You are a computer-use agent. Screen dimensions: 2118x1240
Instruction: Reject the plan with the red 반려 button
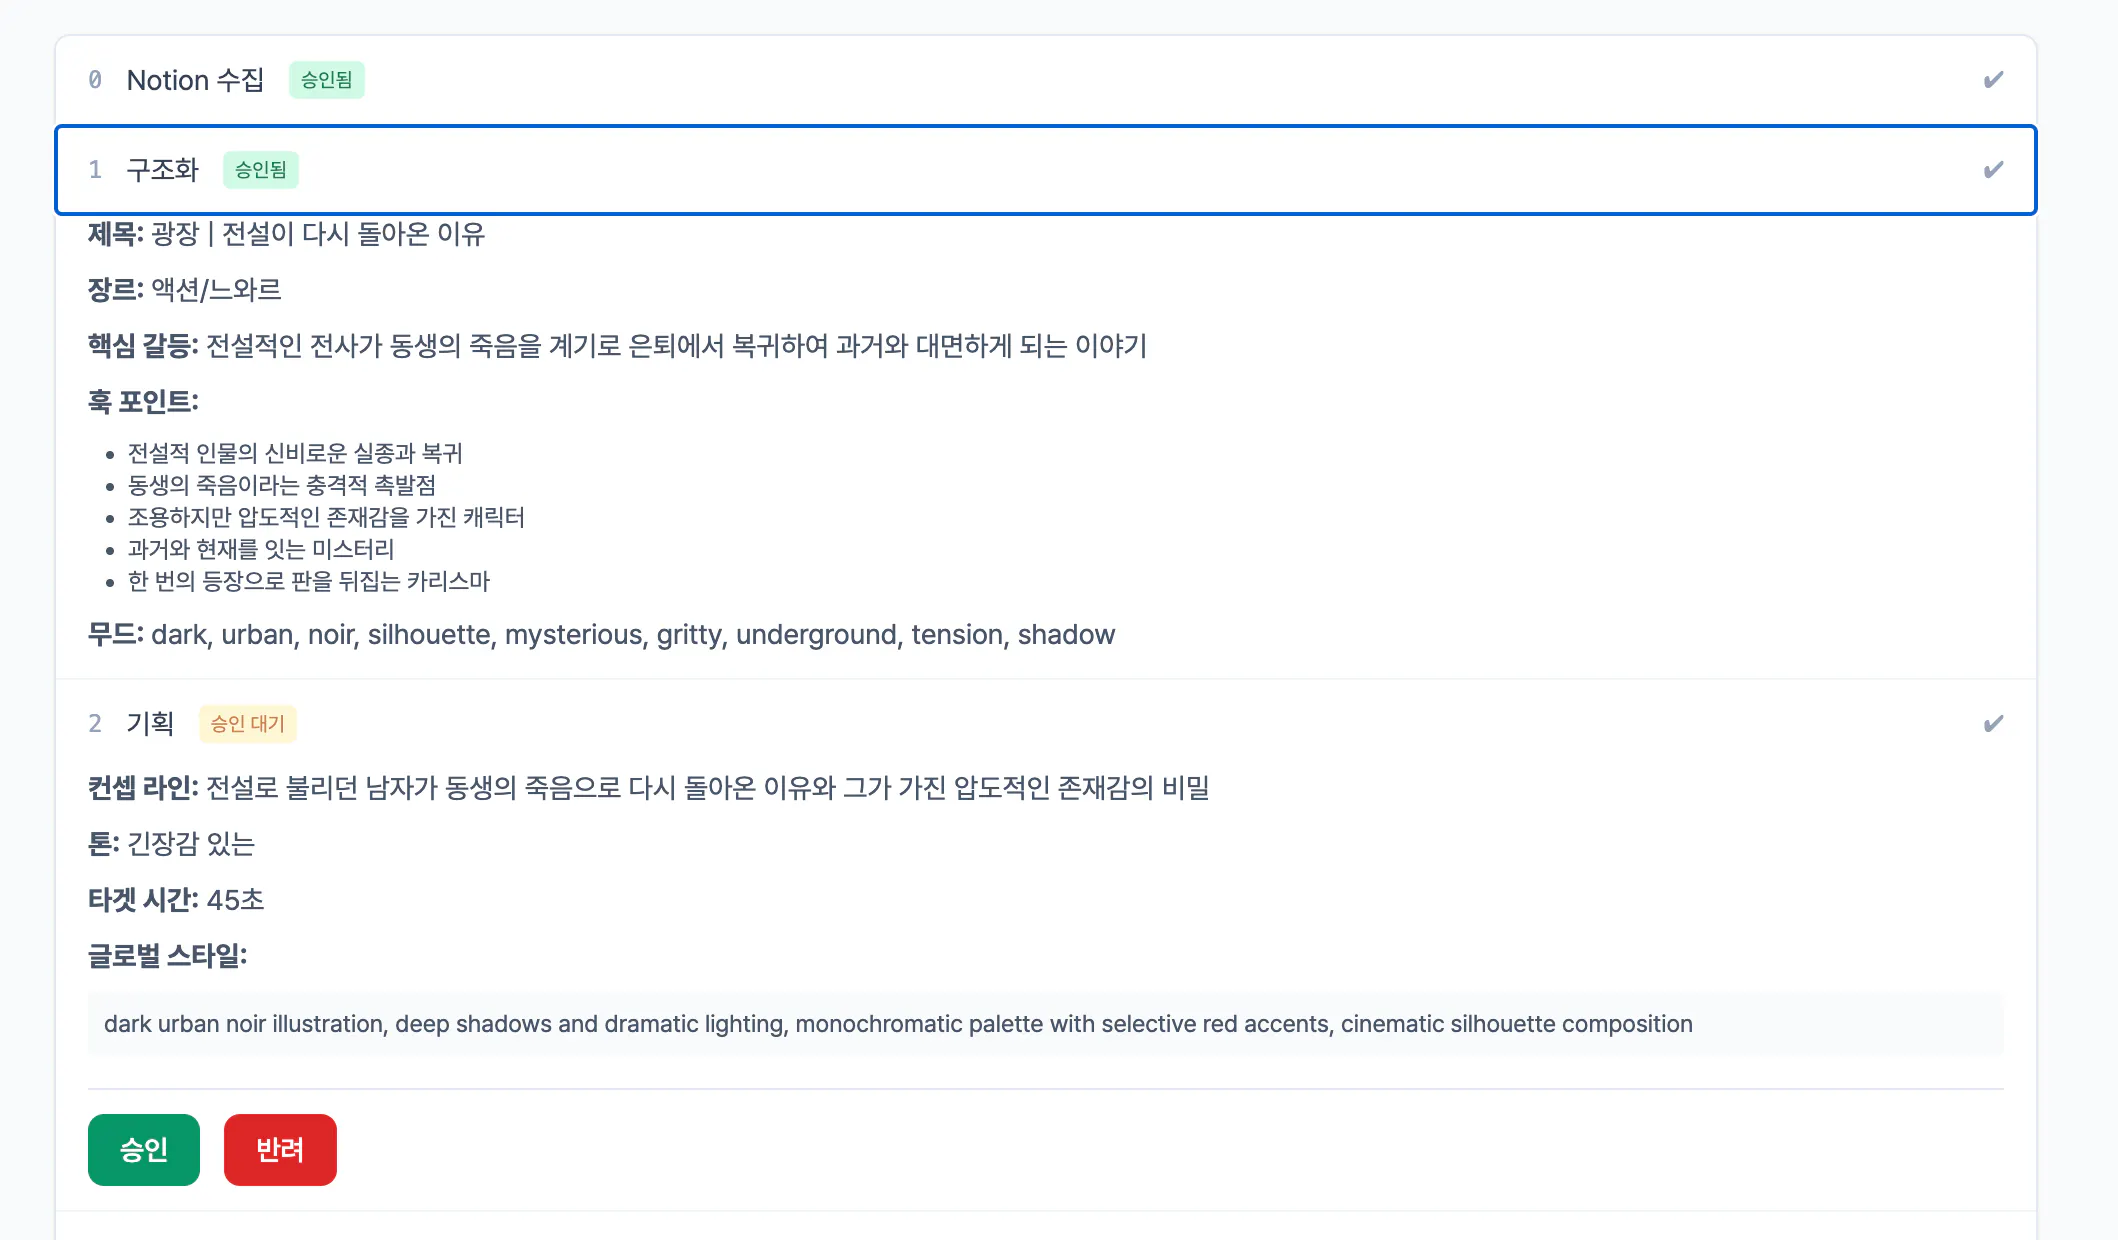(280, 1150)
